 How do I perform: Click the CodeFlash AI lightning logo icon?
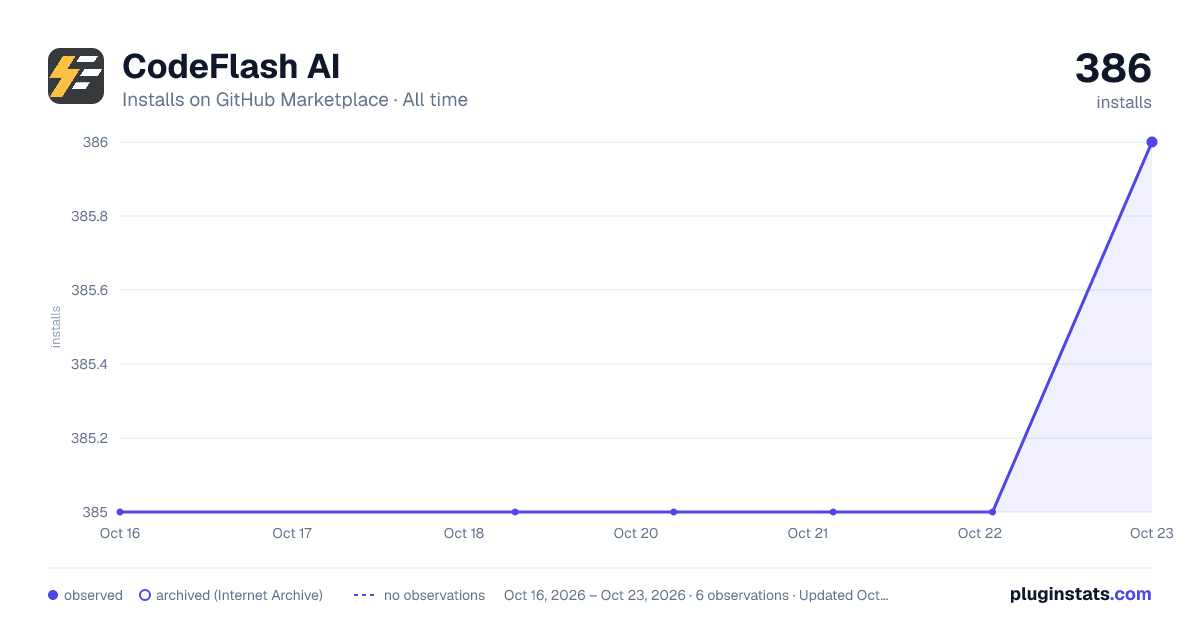(x=76, y=76)
